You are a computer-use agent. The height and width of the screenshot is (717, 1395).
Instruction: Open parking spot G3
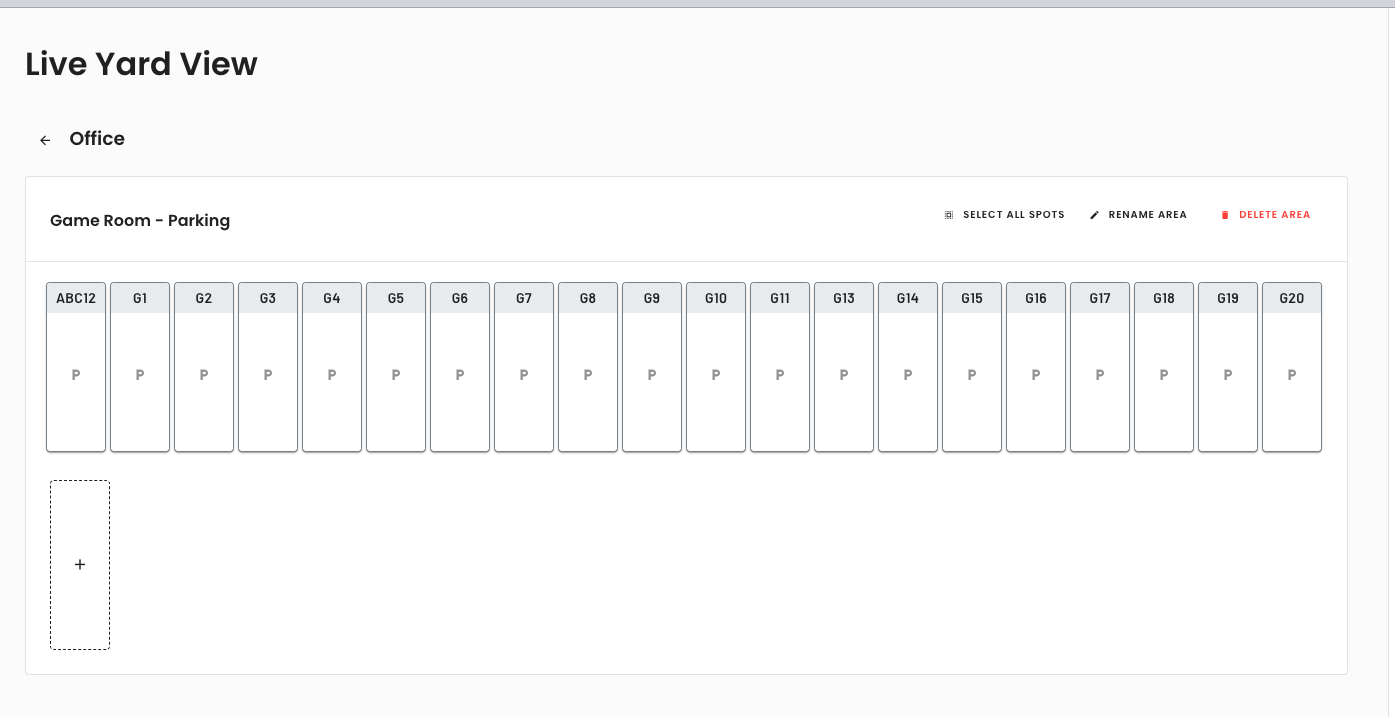268,367
